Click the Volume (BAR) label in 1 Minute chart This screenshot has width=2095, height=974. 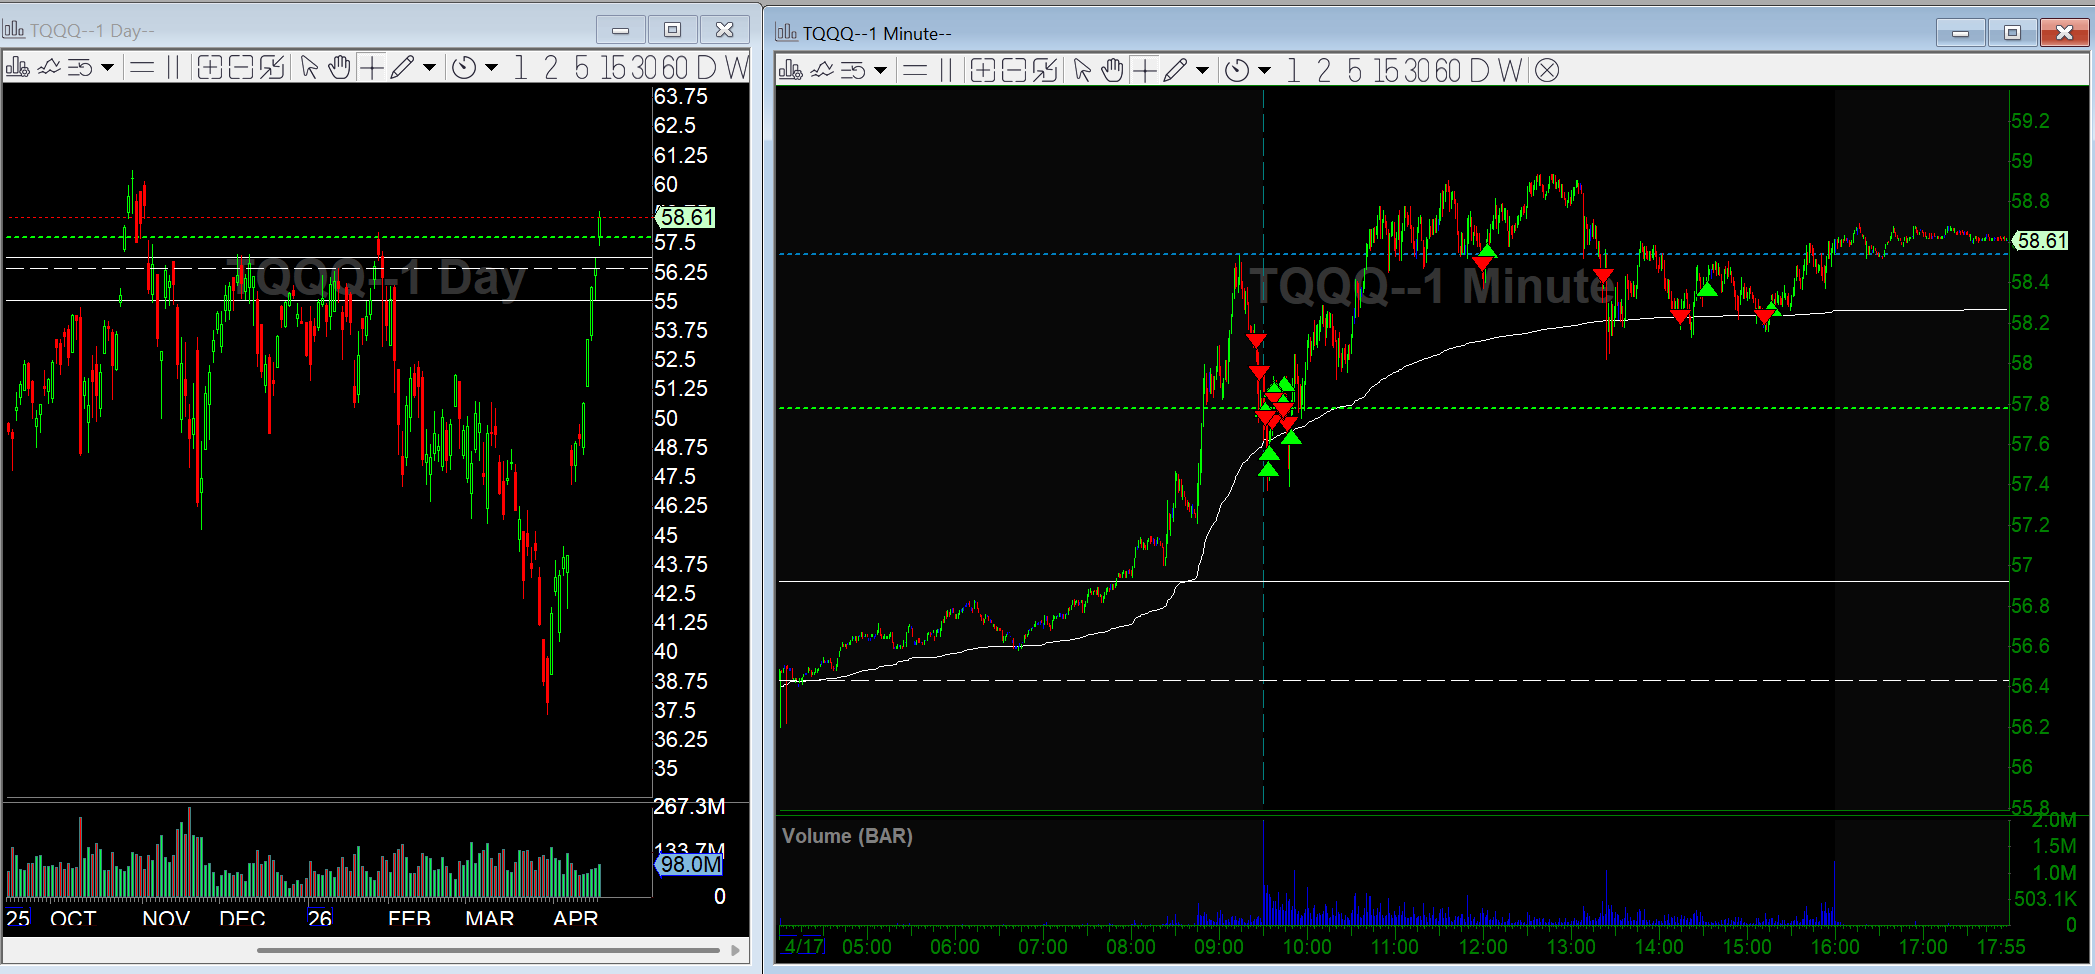click(x=847, y=836)
